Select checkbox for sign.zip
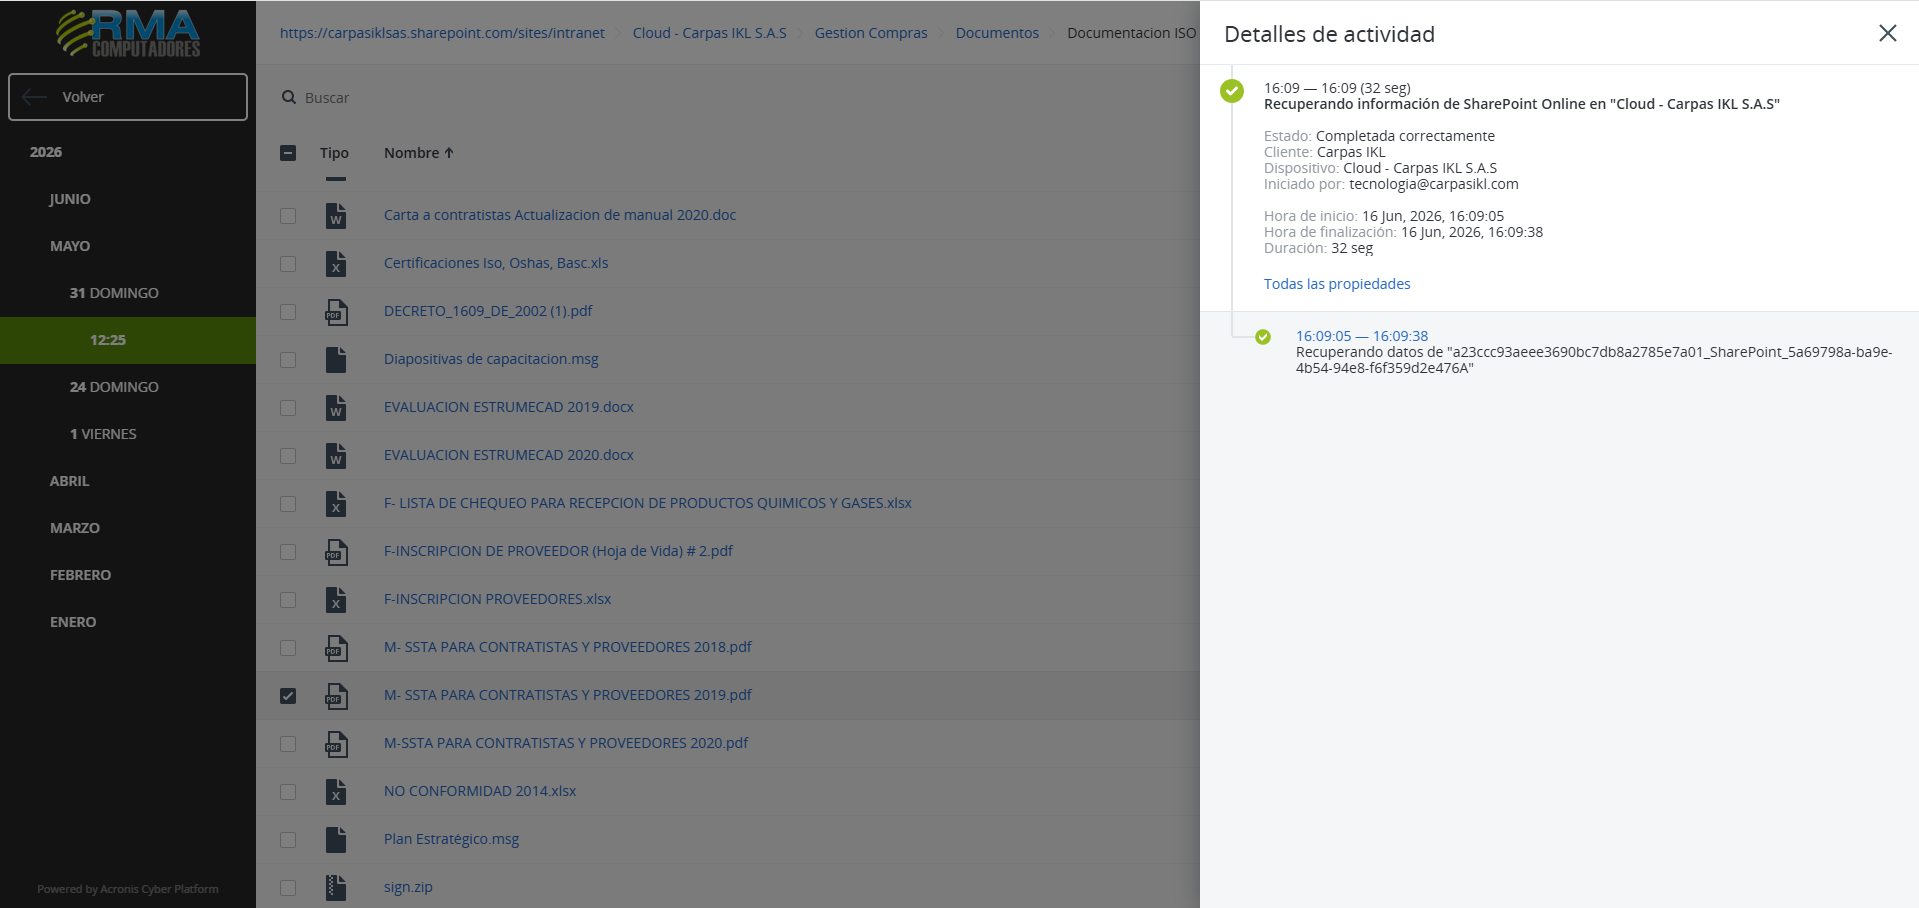 [288, 888]
